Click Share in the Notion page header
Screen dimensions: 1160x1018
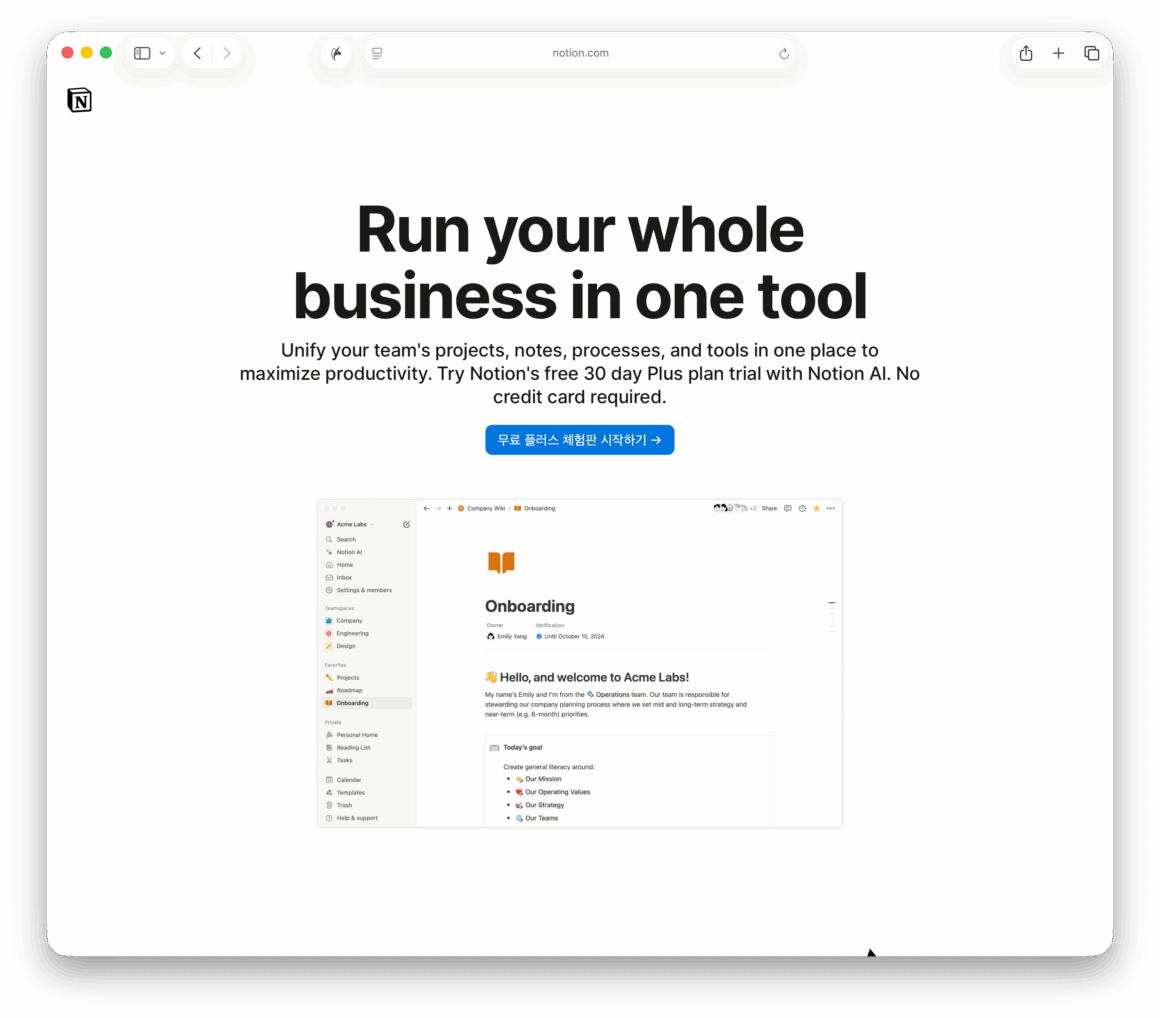[x=769, y=508]
